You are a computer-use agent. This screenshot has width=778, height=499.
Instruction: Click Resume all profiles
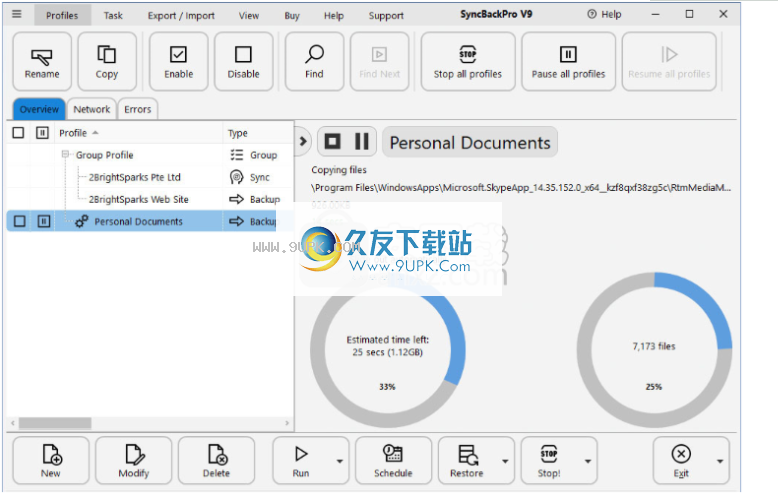[669, 62]
